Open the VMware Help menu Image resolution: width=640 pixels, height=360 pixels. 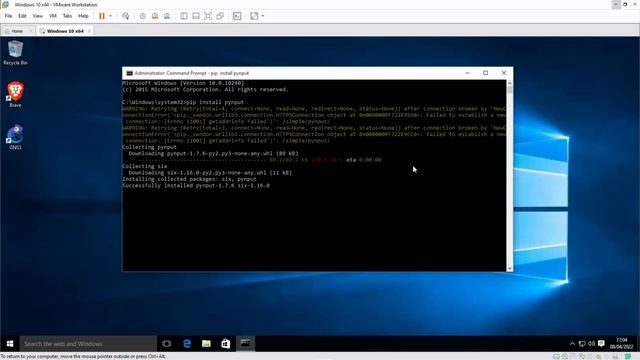point(83,16)
